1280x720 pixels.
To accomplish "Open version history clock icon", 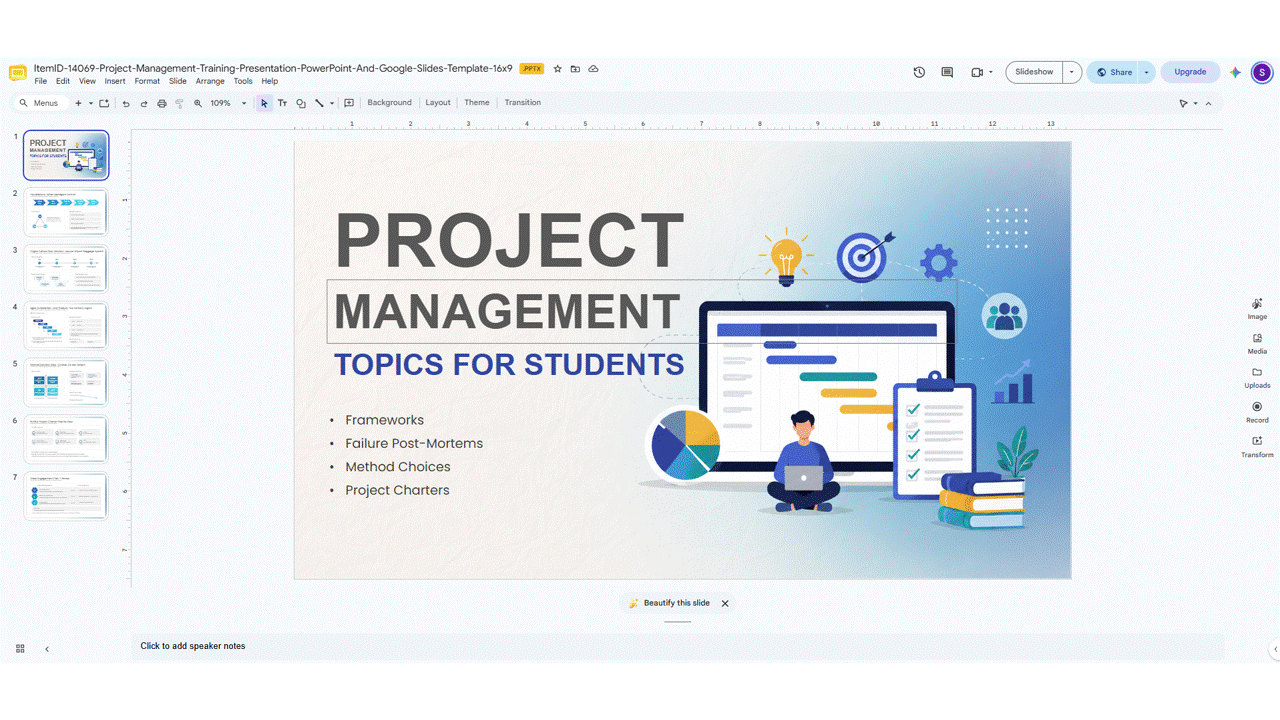I will [x=919, y=72].
